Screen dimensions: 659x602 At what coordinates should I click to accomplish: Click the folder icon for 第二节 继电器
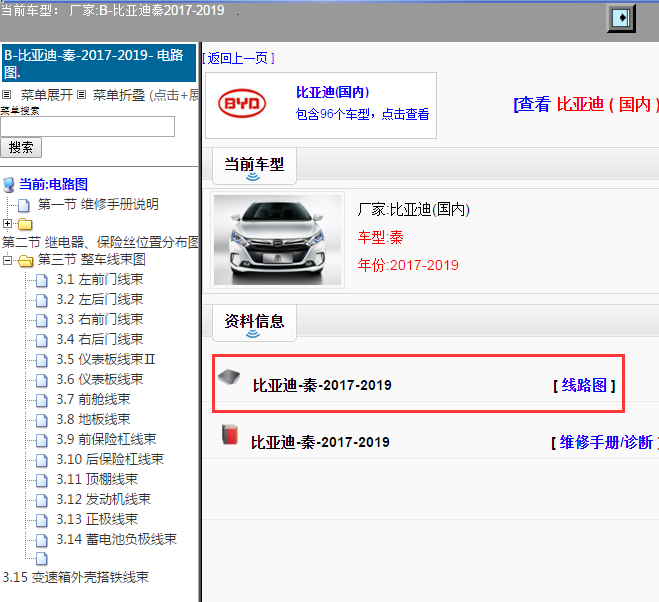tap(25, 224)
